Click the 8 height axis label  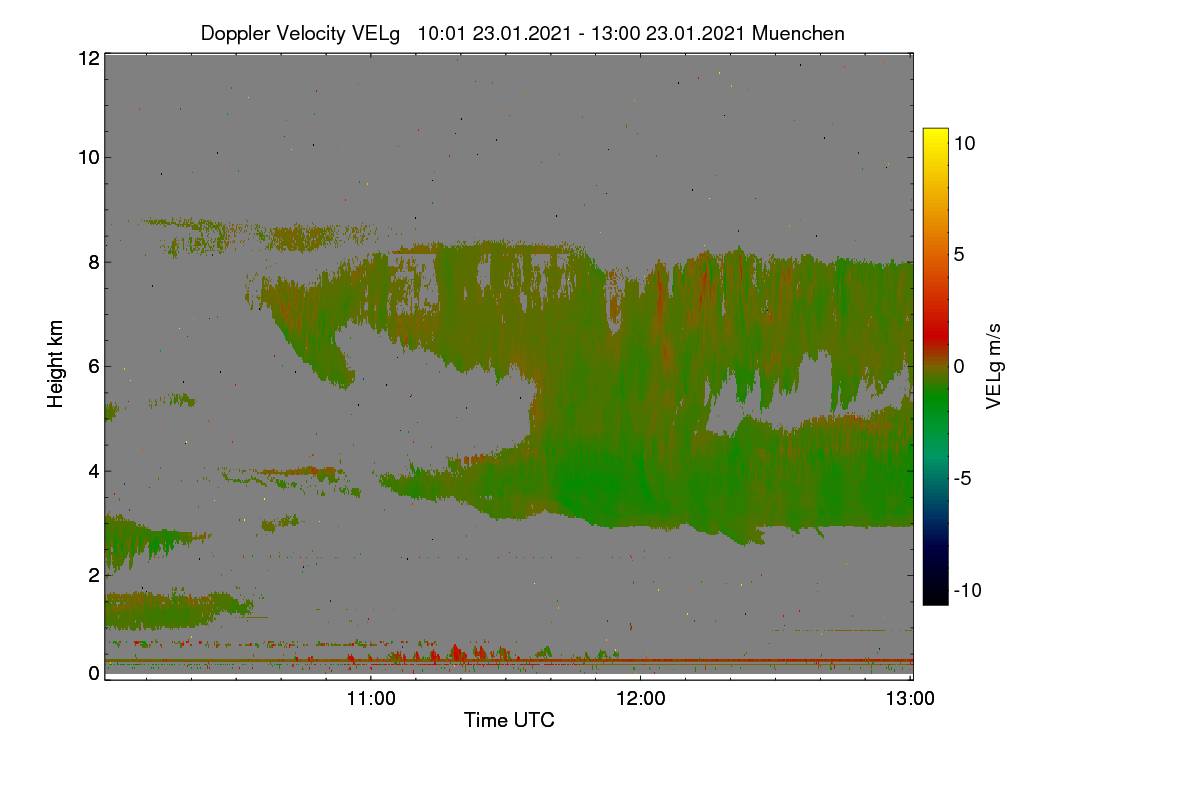coord(94,262)
